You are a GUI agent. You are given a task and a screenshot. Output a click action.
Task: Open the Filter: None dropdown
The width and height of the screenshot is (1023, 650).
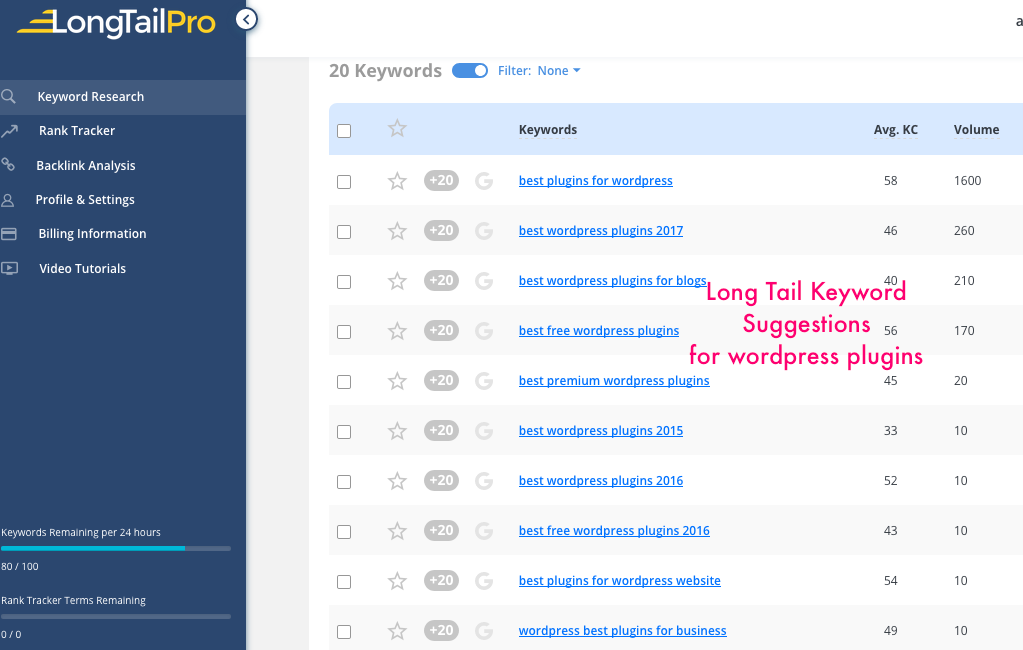click(x=539, y=70)
